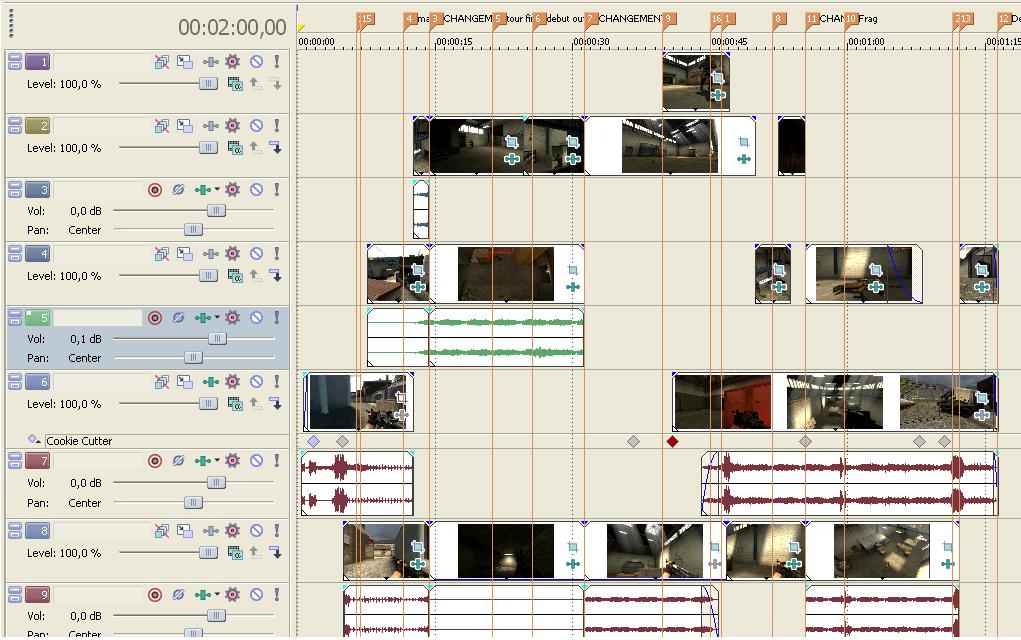1021x640 pixels.
Task: Arm audio track 3 for recording
Action: pyautogui.click(x=155, y=190)
